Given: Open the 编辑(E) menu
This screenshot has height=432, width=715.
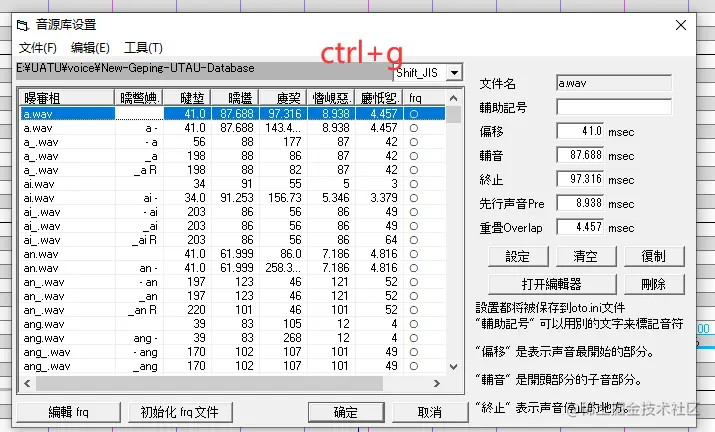Looking at the screenshot, I should click(x=90, y=48).
